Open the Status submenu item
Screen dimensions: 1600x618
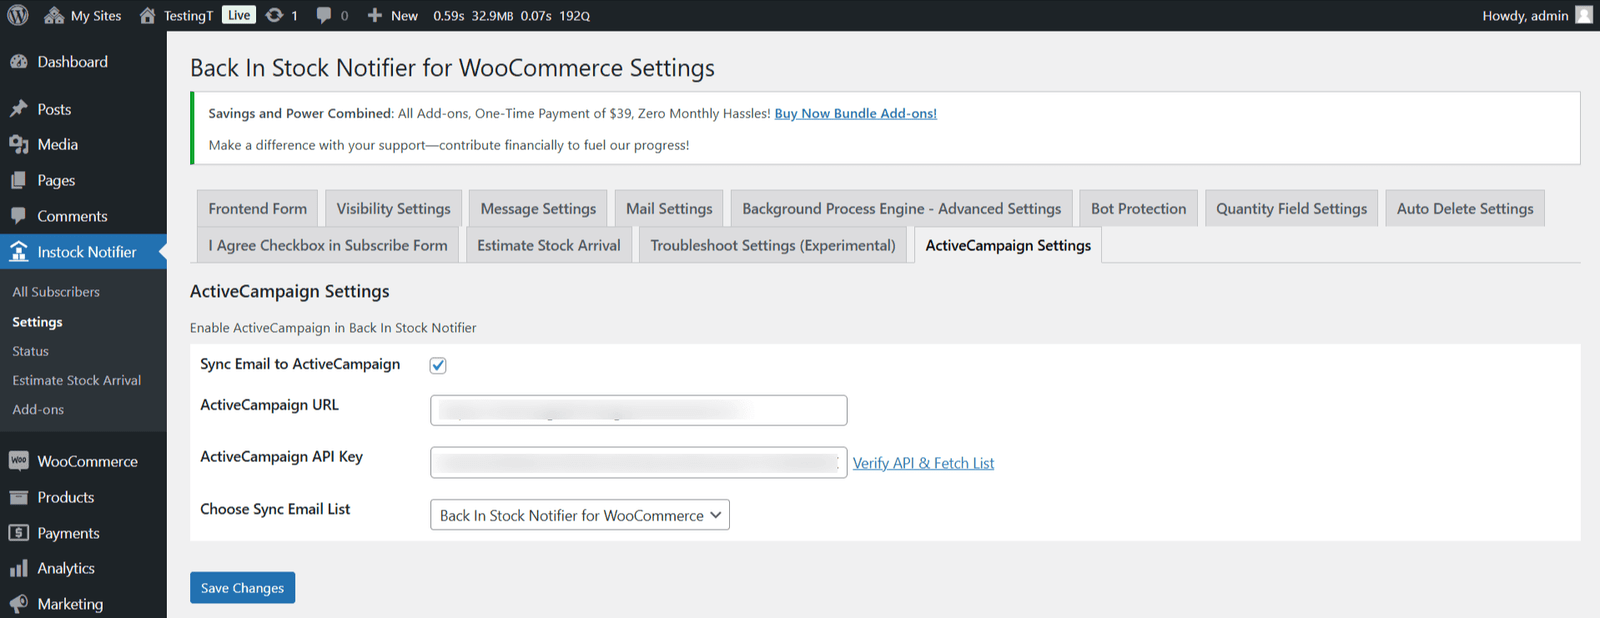tap(30, 351)
